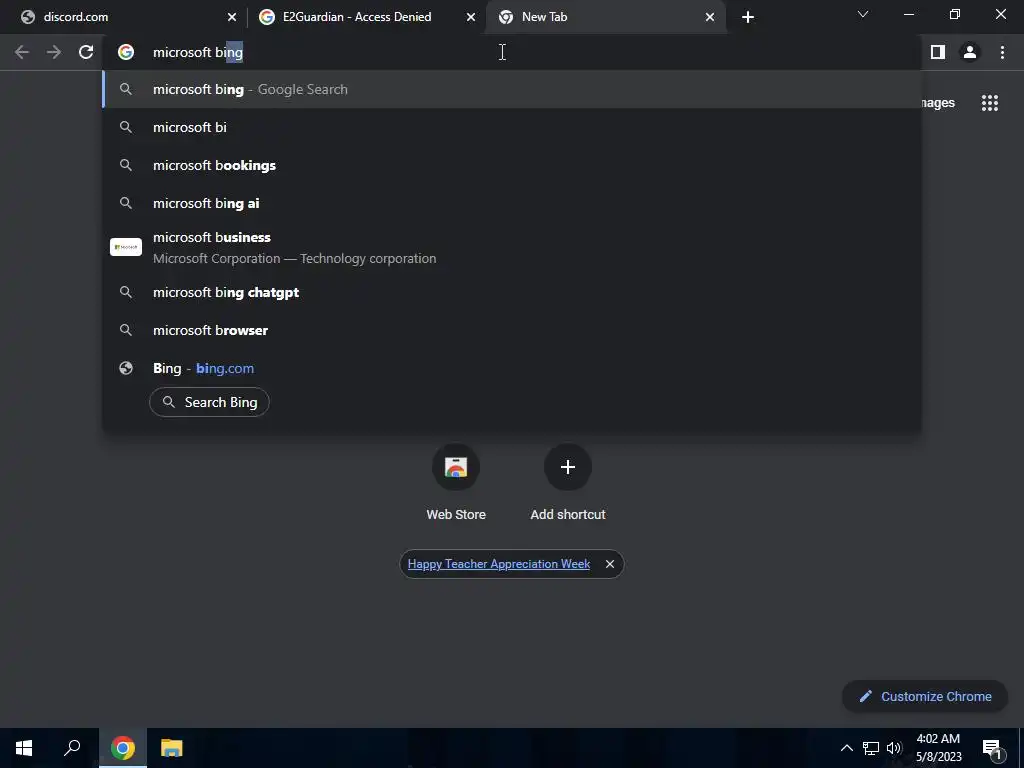Go back using the back arrow
The height and width of the screenshot is (768, 1024).
point(22,52)
